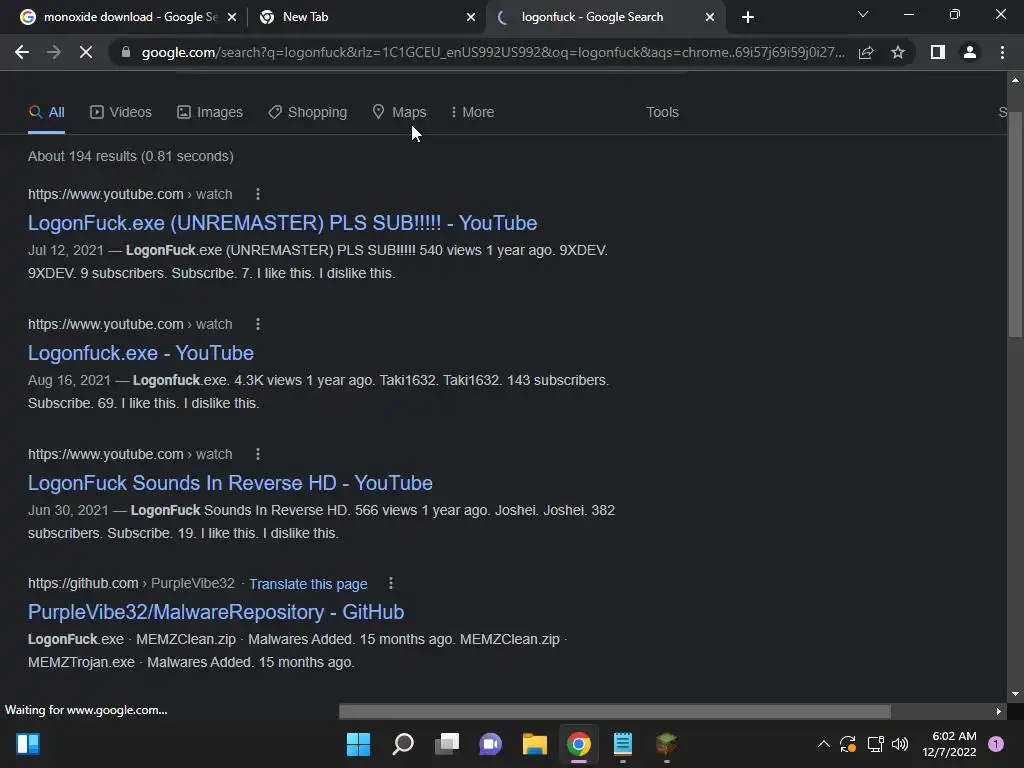Open the Chat app on the taskbar

(x=490, y=744)
